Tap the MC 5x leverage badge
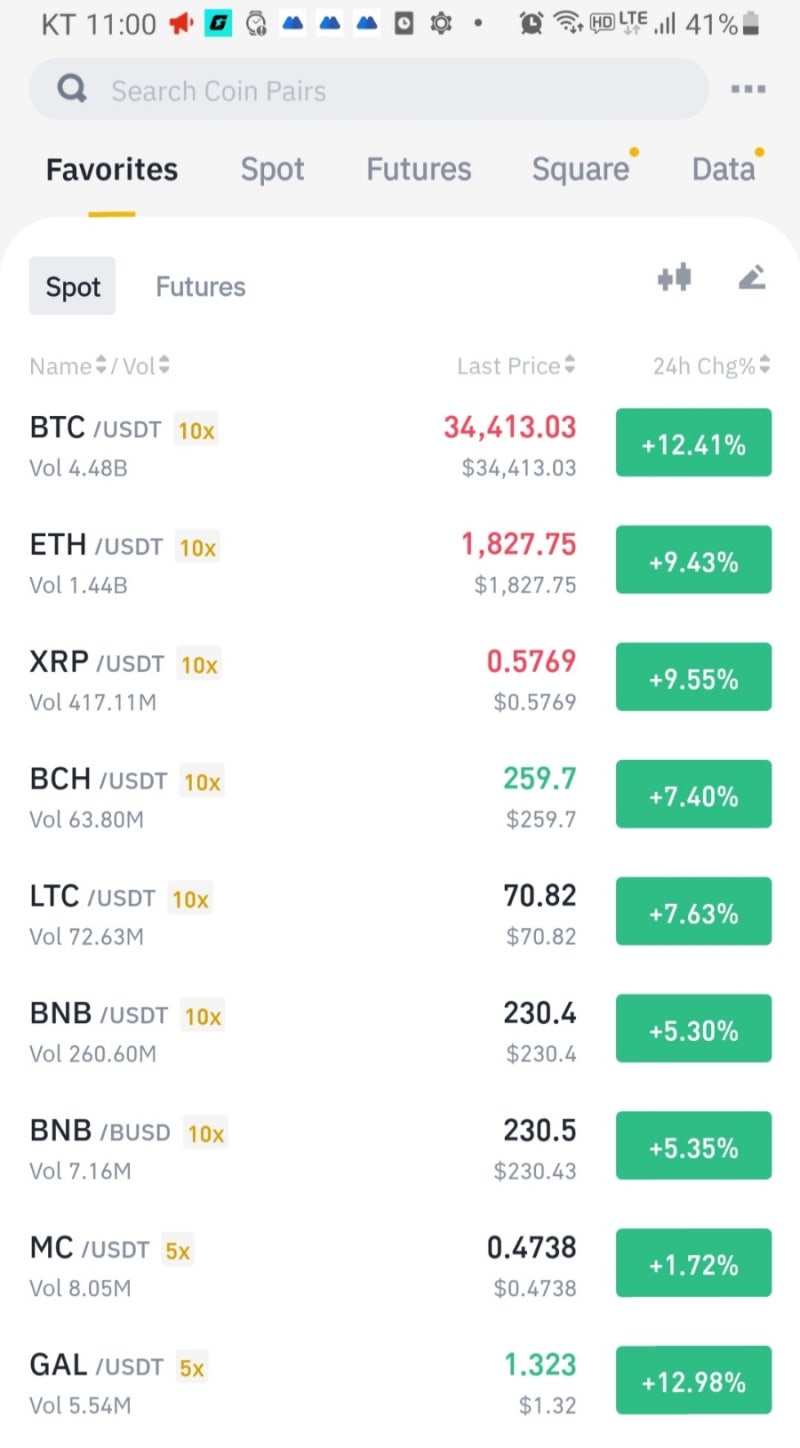Screen dimensions: 800x1448 (177, 1250)
